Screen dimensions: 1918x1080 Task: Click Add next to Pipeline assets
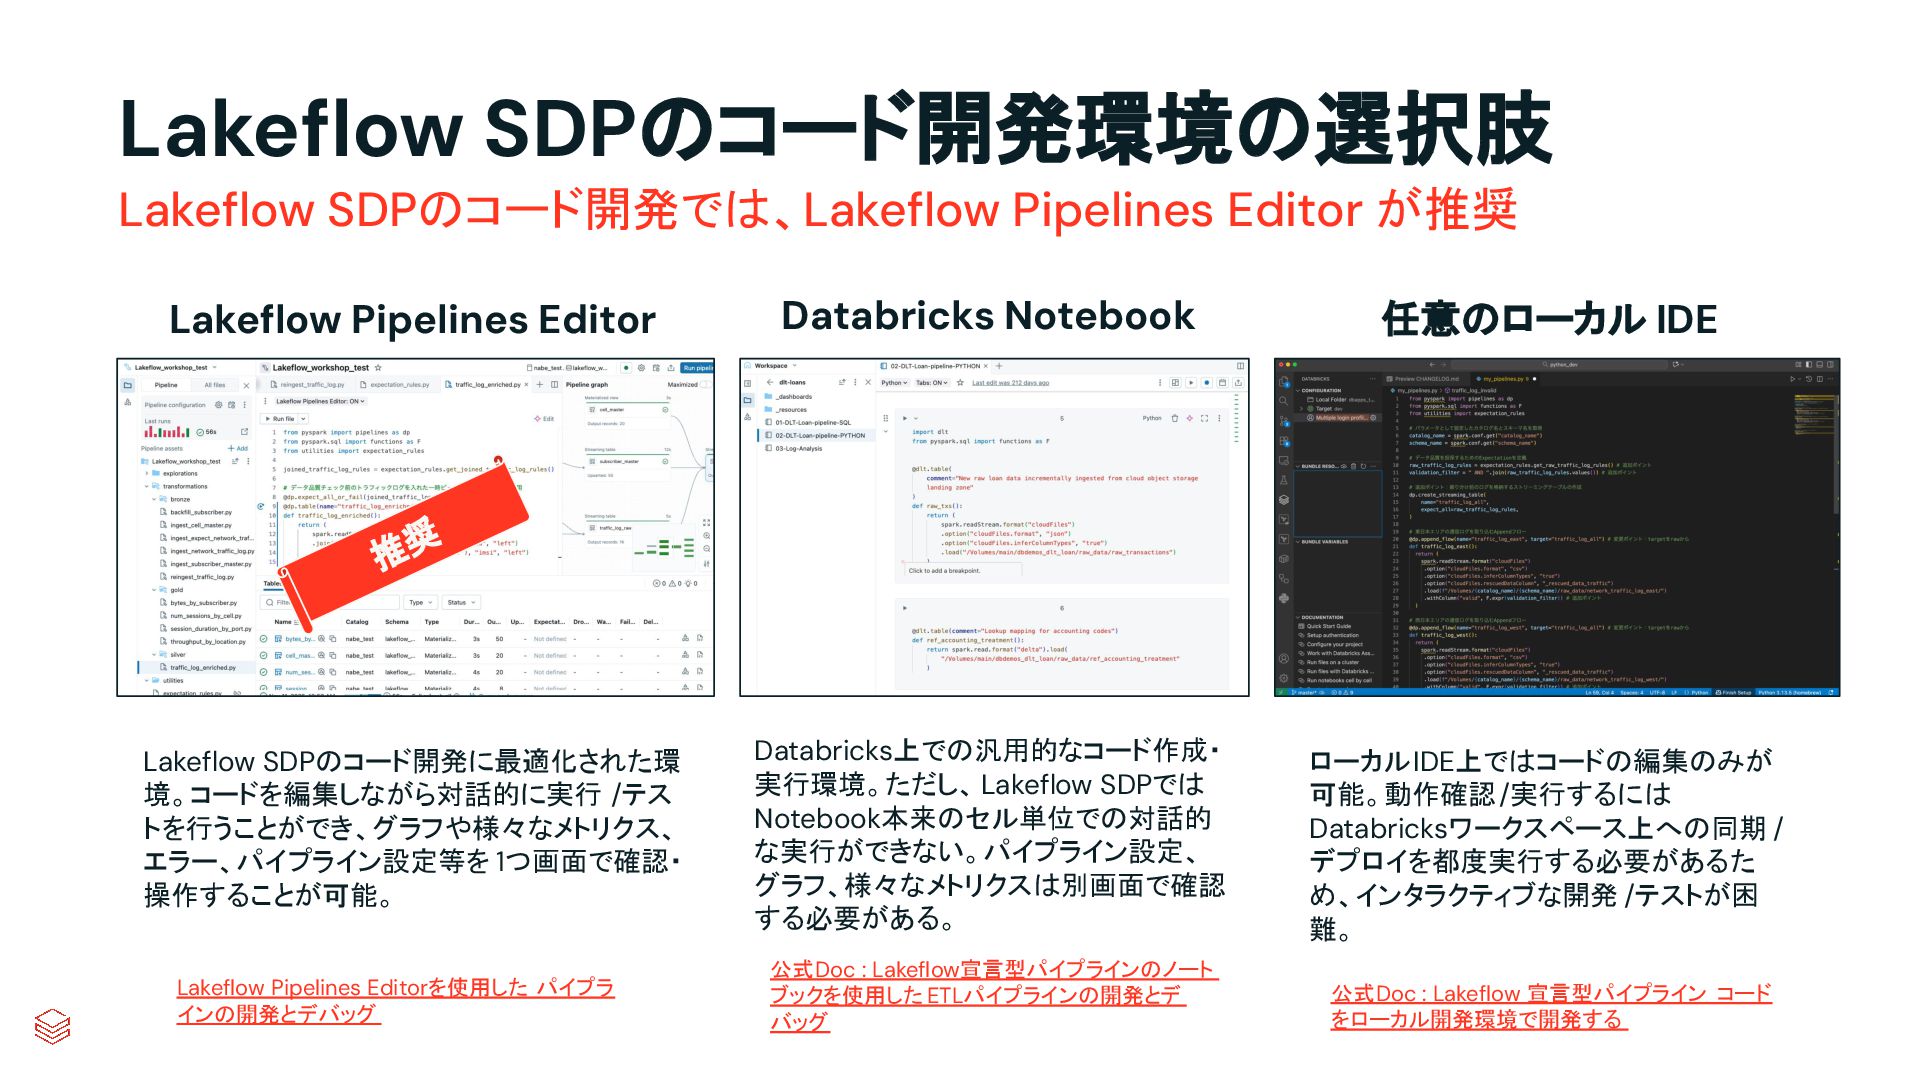click(238, 448)
